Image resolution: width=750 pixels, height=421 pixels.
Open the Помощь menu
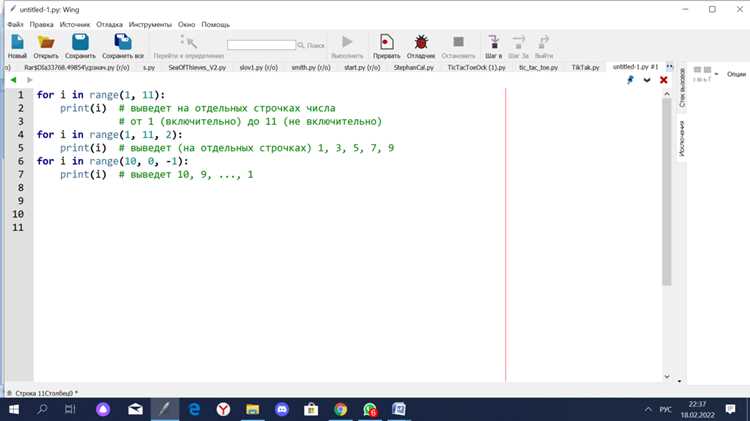[x=215, y=24]
